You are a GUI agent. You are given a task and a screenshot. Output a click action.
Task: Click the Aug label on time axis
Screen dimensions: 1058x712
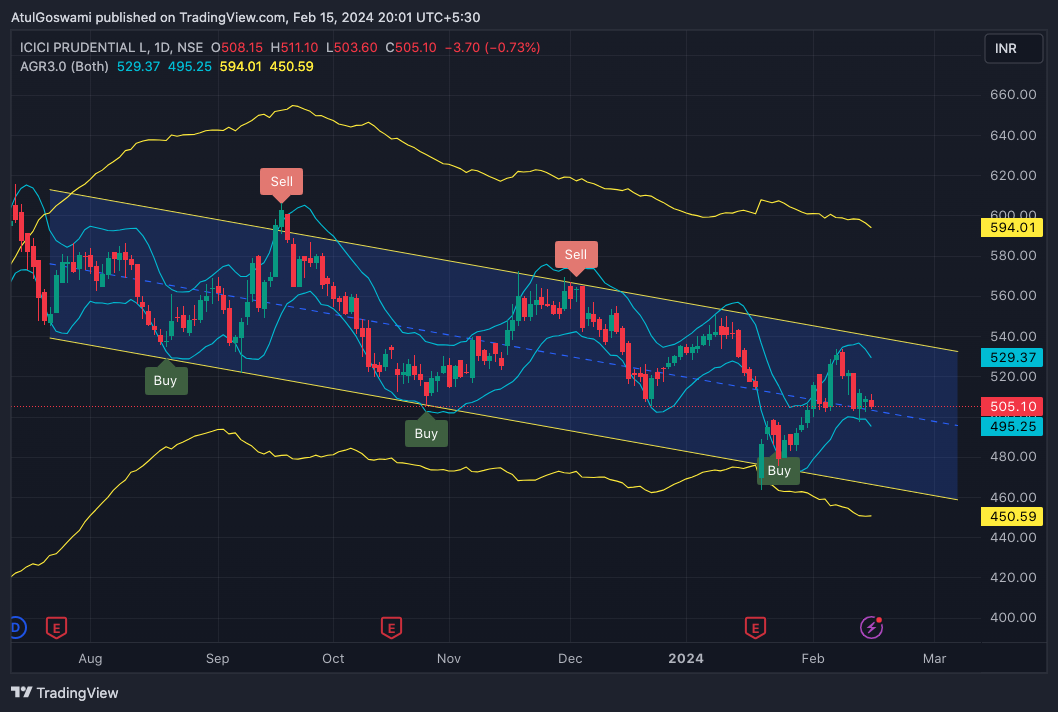point(90,659)
